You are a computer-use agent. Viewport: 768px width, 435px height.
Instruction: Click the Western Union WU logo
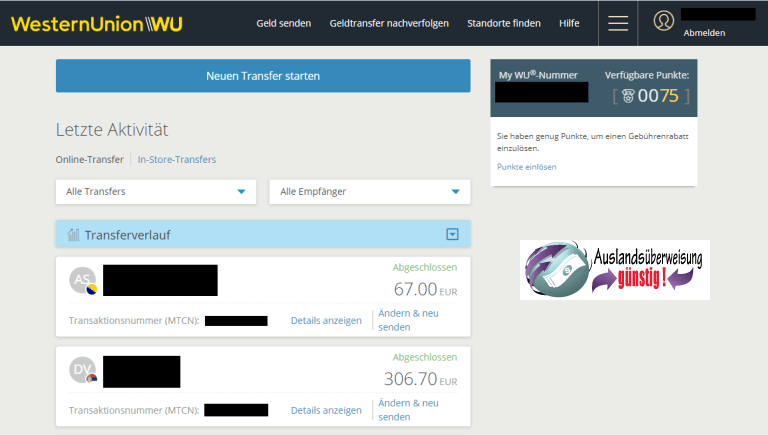click(x=96, y=24)
